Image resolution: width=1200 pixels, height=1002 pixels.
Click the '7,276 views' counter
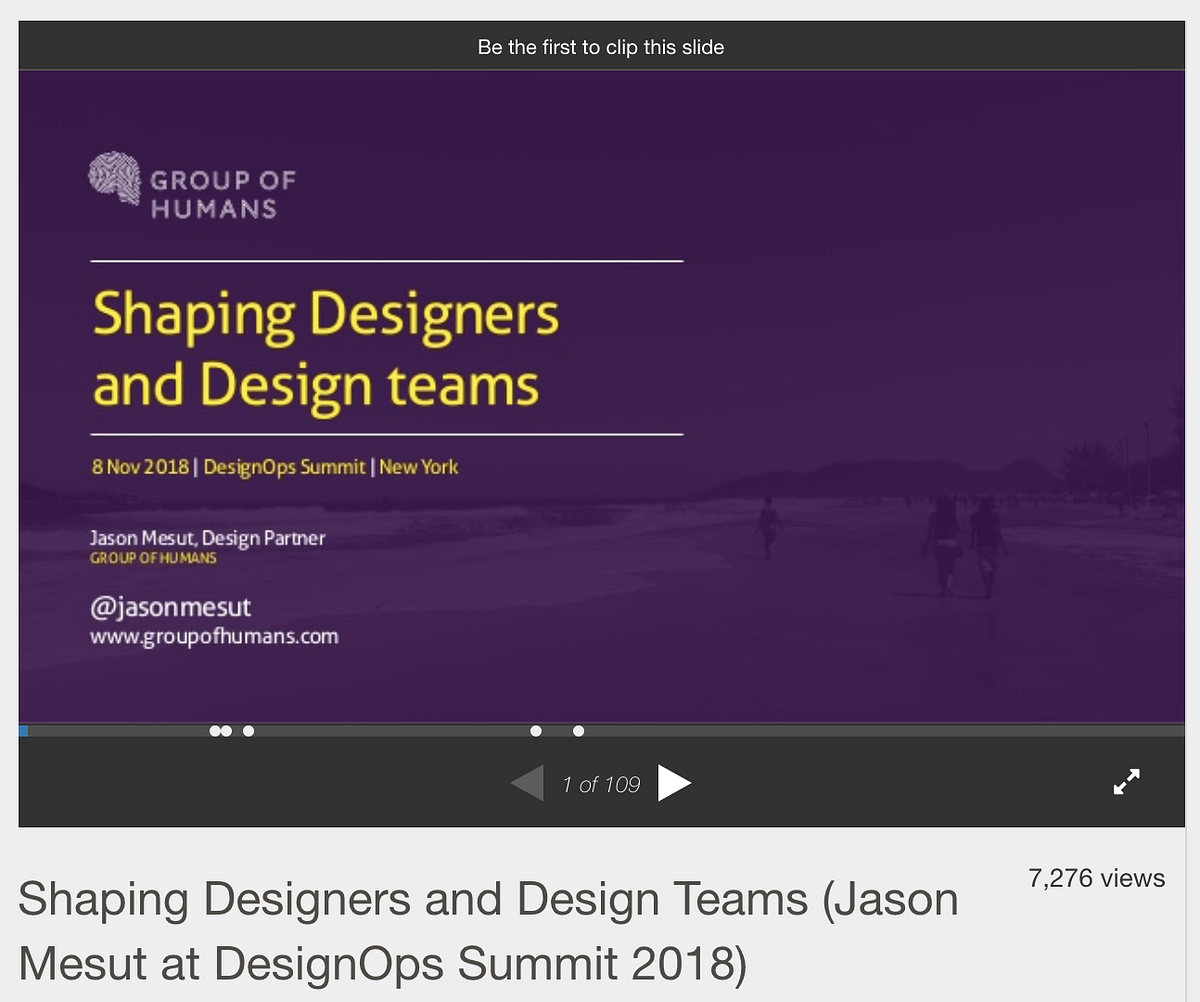1097,878
